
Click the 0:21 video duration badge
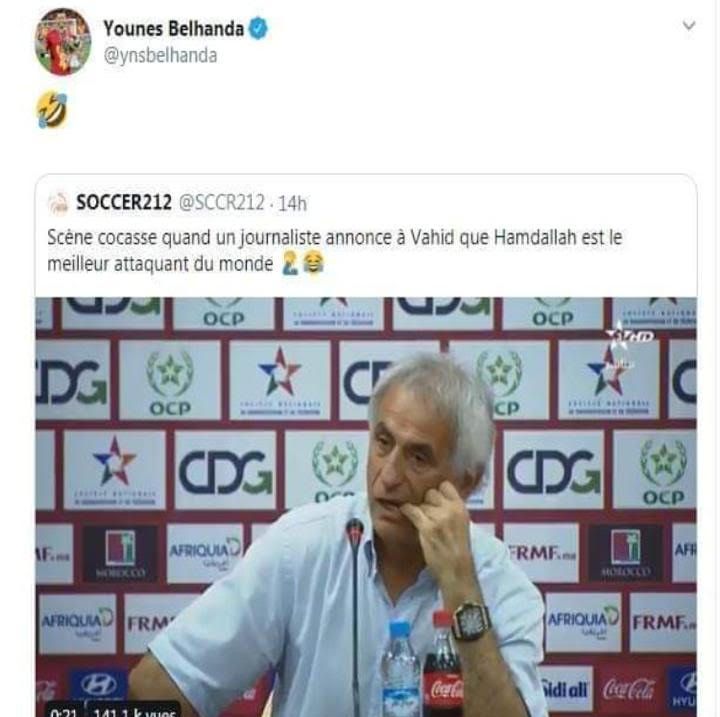pyautogui.click(x=64, y=711)
